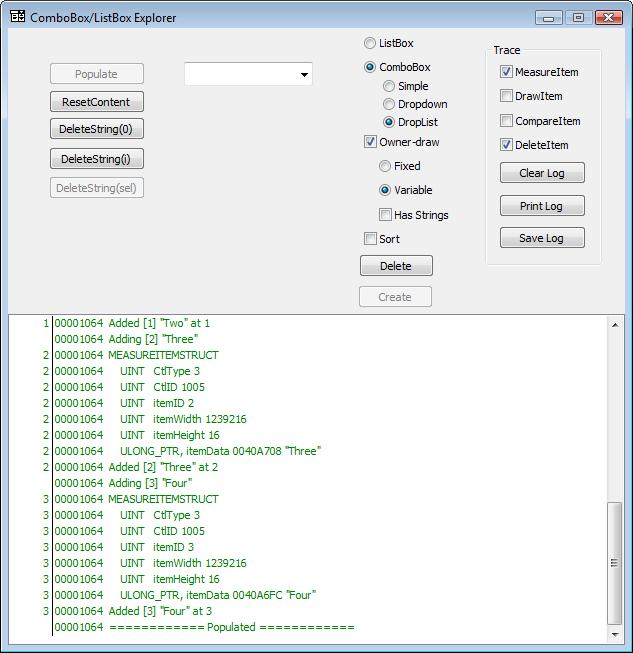The height and width of the screenshot is (653, 633).
Task: Enable the Sort checkbox
Action: click(x=370, y=239)
